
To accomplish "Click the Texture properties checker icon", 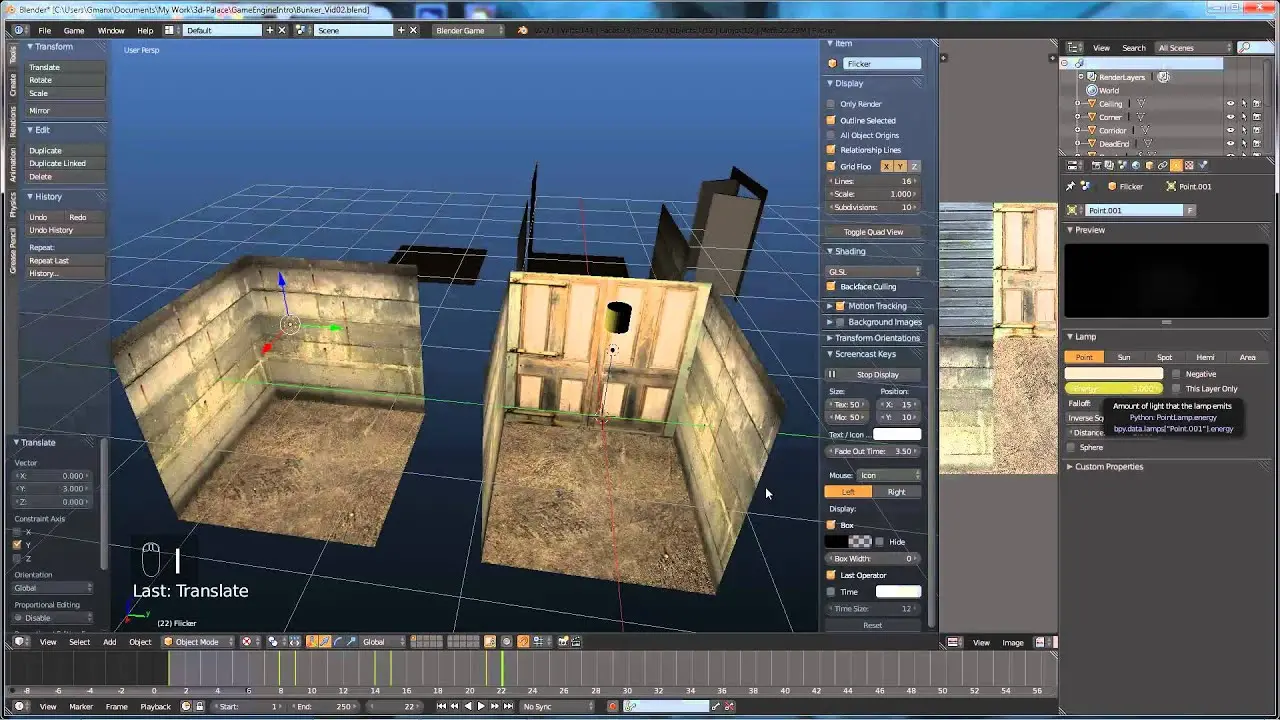I will click(1189, 166).
